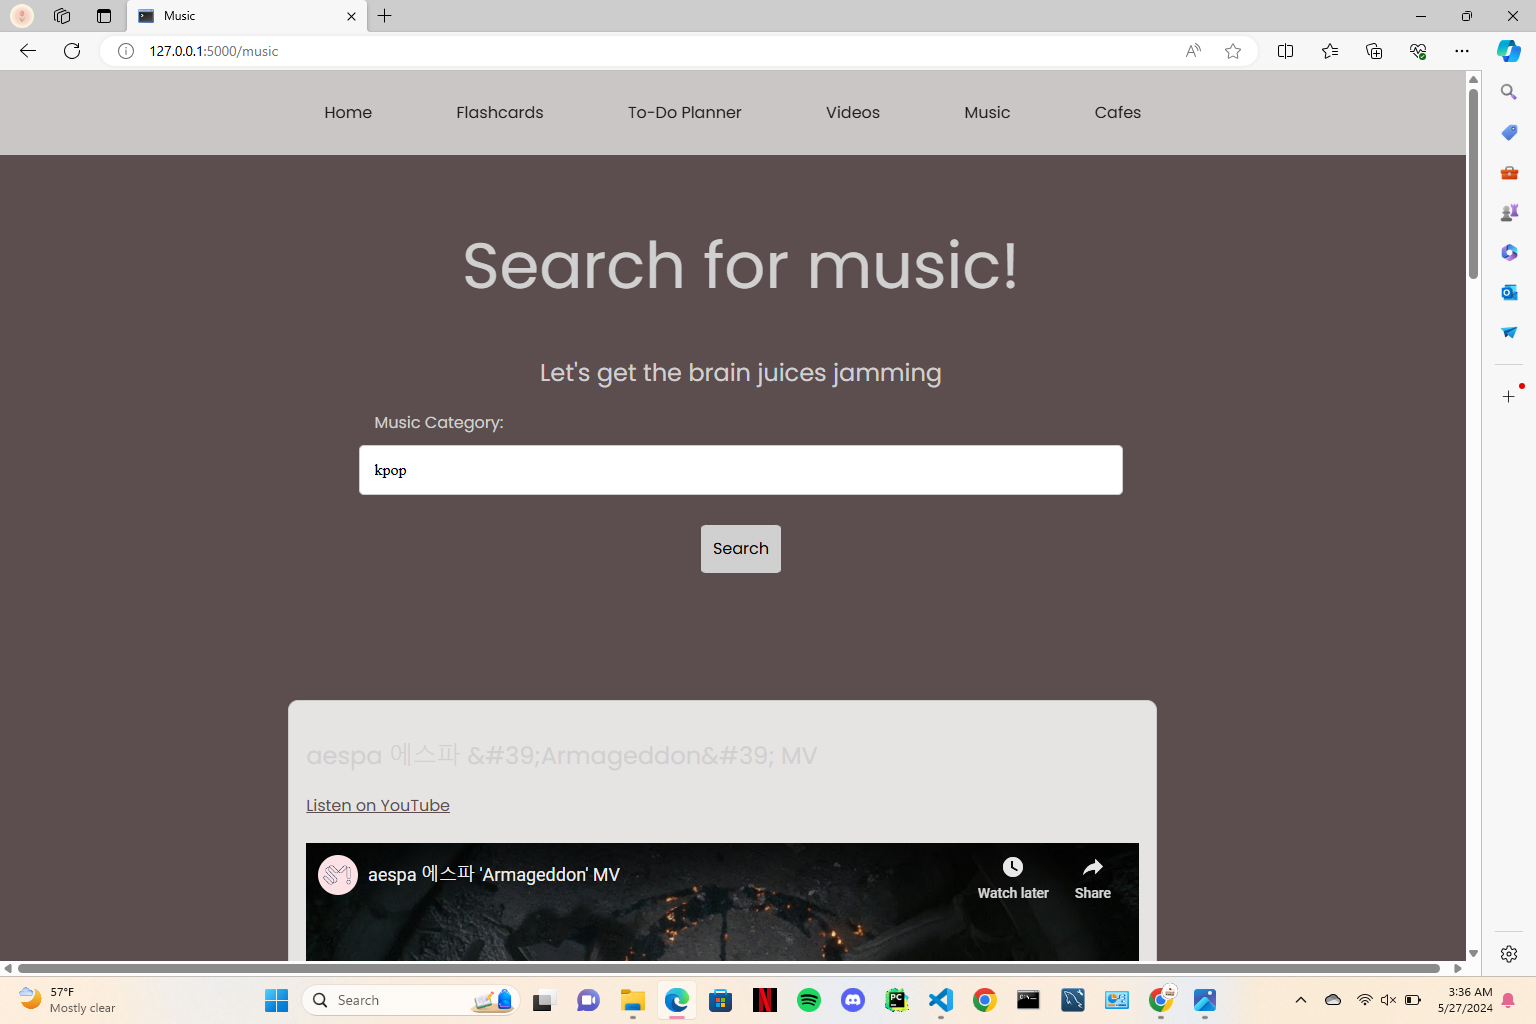
Task: Activate Read aloud in address bar
Action: (x=1193, y=51)
